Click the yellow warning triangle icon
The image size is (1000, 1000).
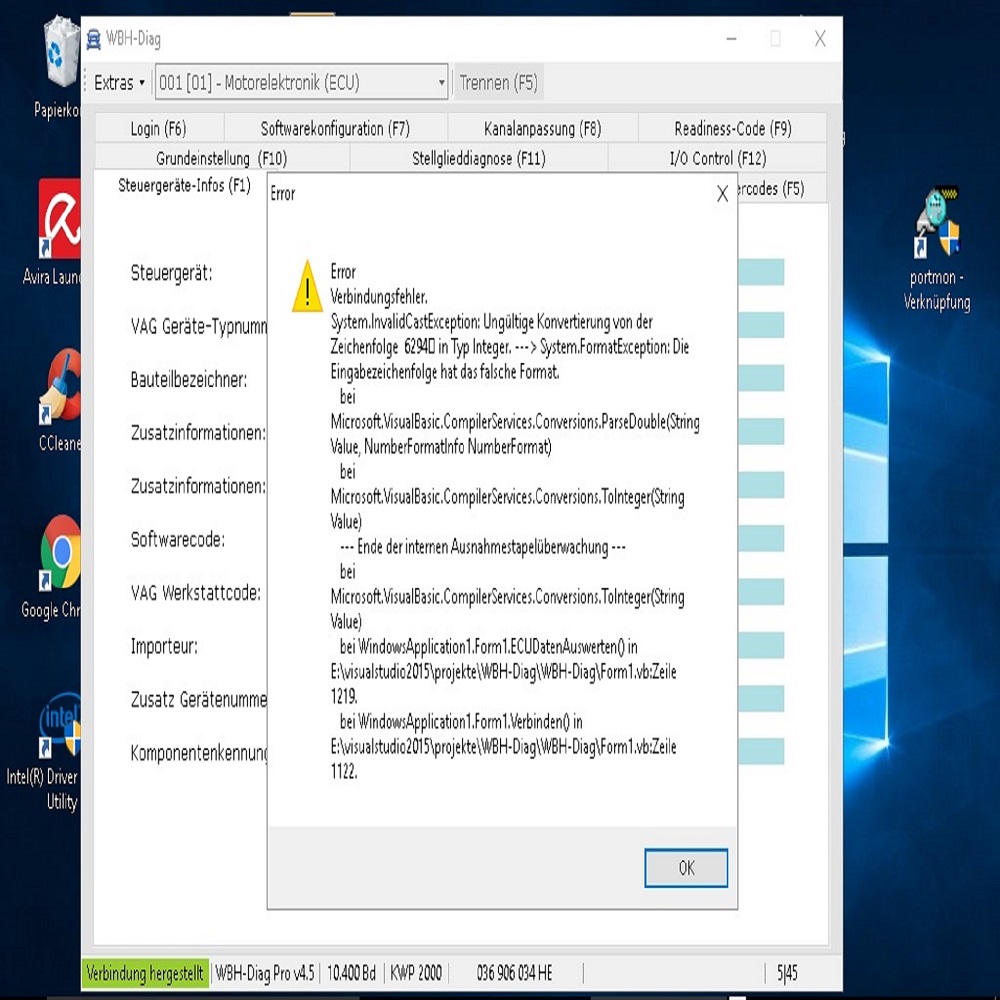pos(307,287)
